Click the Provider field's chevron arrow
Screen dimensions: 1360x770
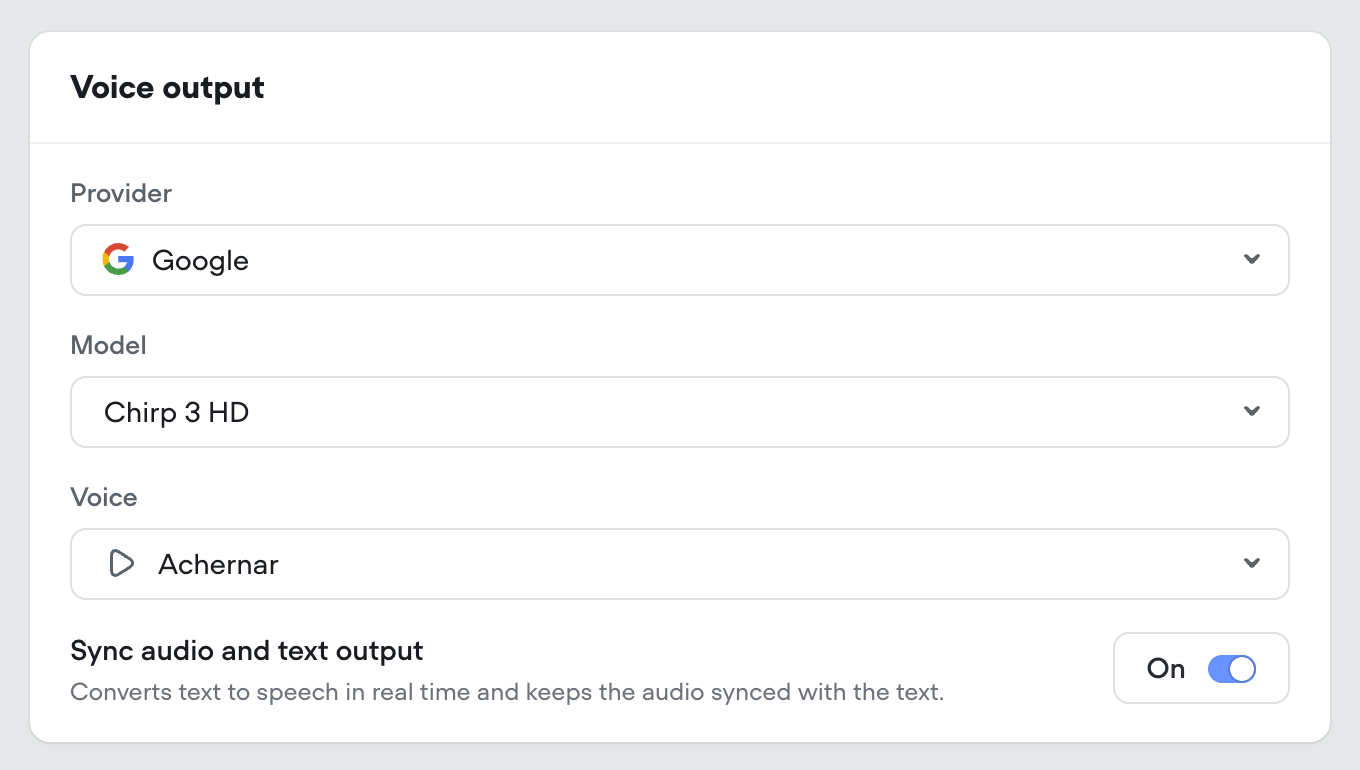point(1251,260)
